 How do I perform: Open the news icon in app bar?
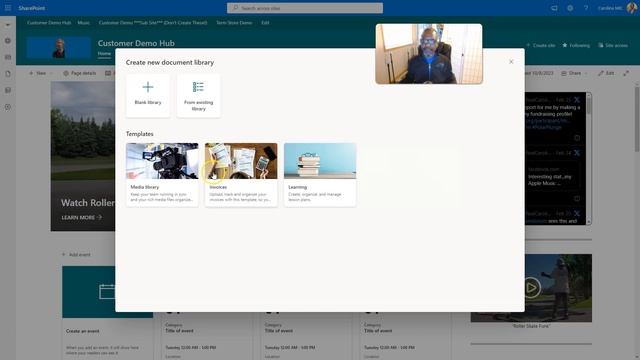tap(8, 58)
